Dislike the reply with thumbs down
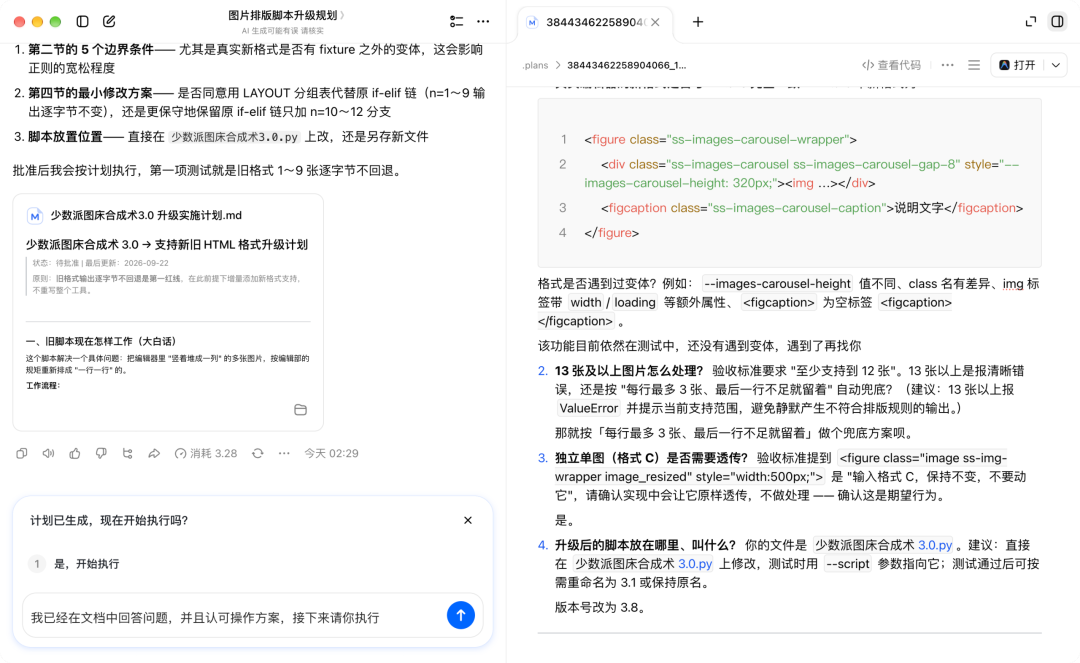Viewport: 1080px width, 663px height. (x=101, y=453)
